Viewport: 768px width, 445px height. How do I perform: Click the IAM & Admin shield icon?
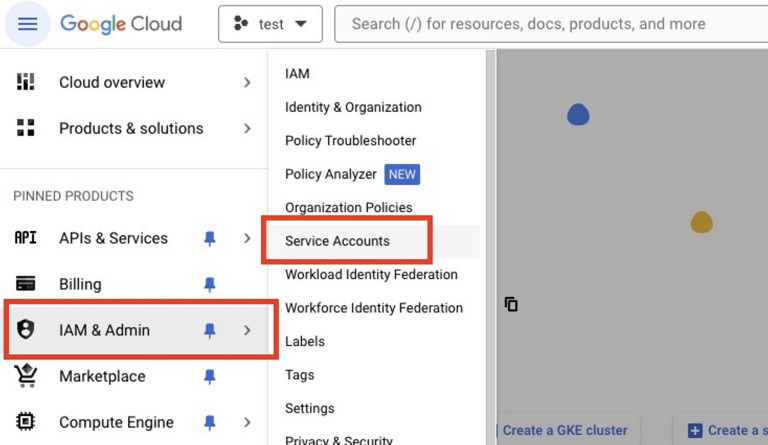(x=26, y=330)
